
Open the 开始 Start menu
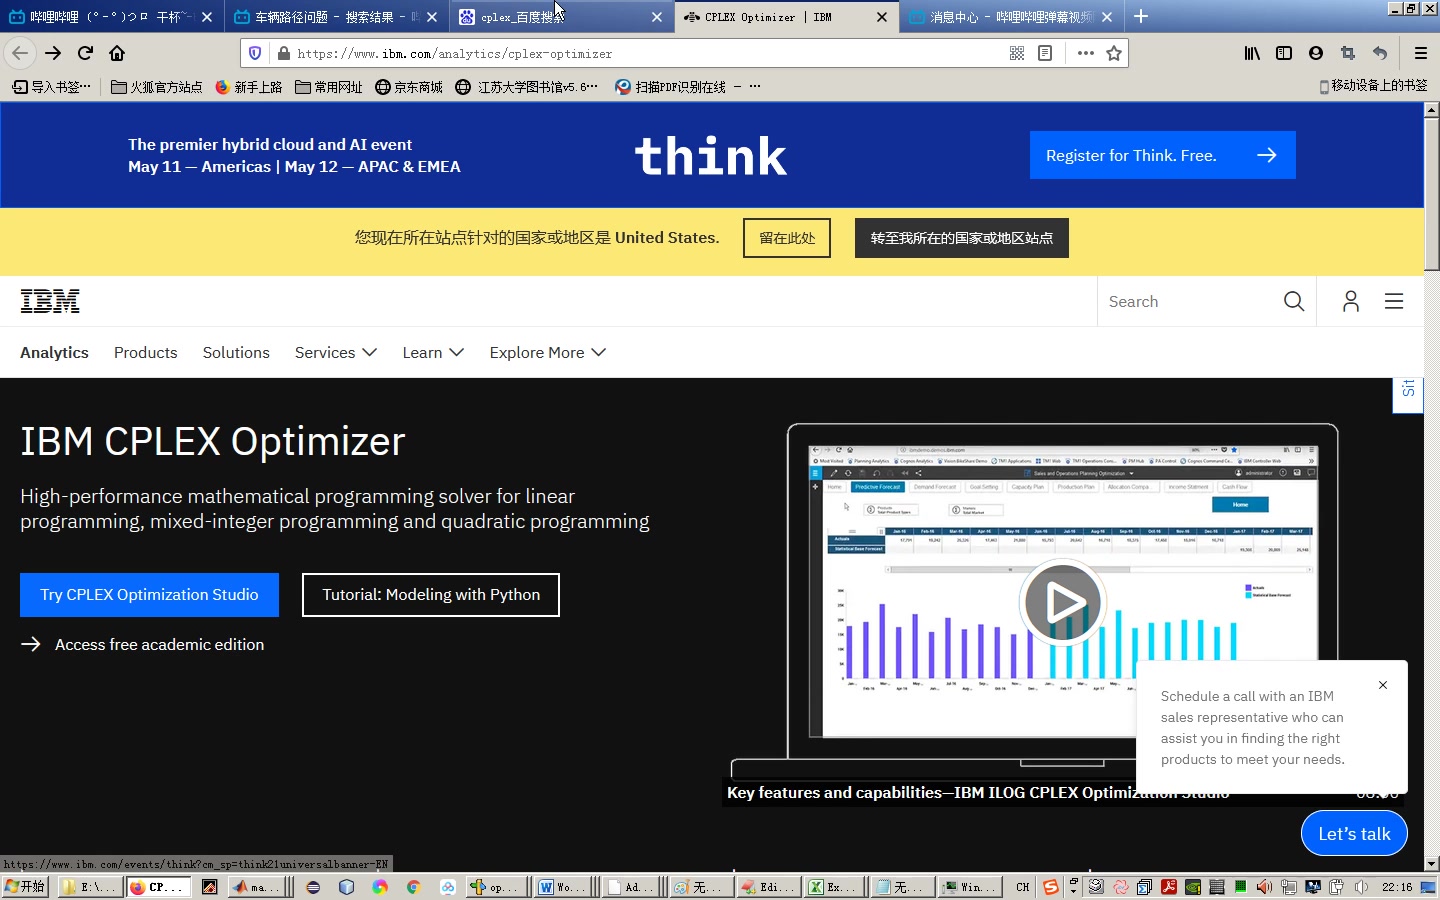click(x=25, y=887)
